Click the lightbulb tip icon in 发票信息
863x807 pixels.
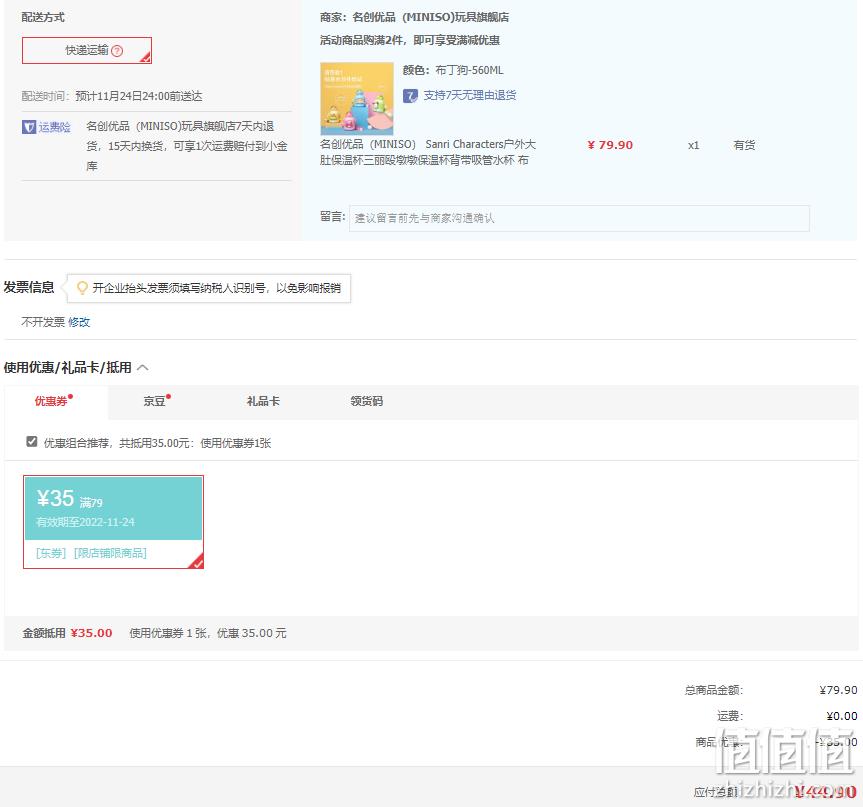(x=82, y=288)
